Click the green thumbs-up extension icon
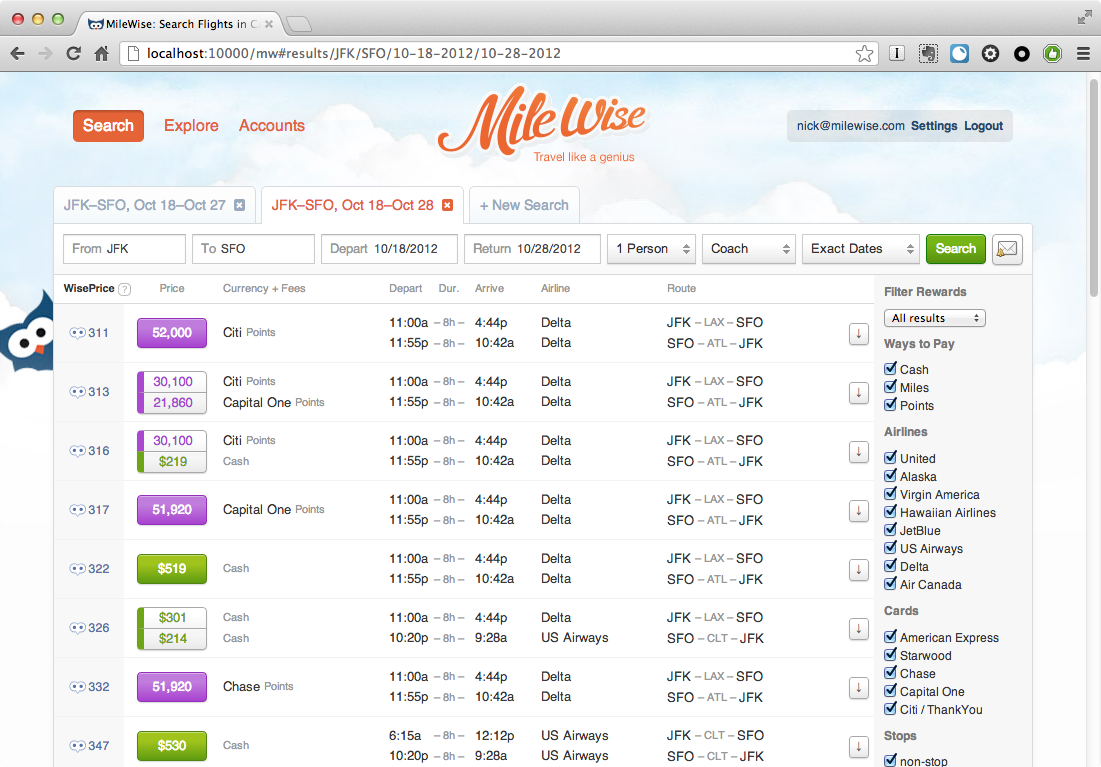This screenshot has height=767, width=1101. tap(1052, 53)
